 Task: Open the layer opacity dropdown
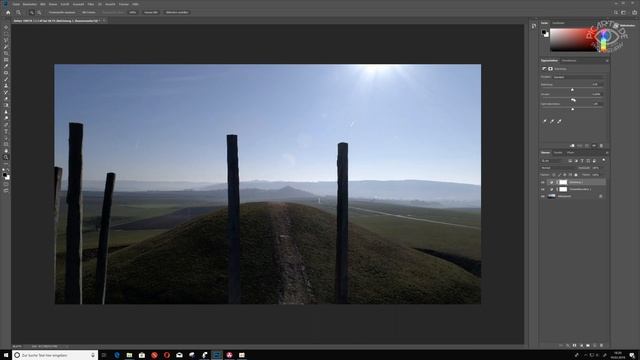(596, 168)
